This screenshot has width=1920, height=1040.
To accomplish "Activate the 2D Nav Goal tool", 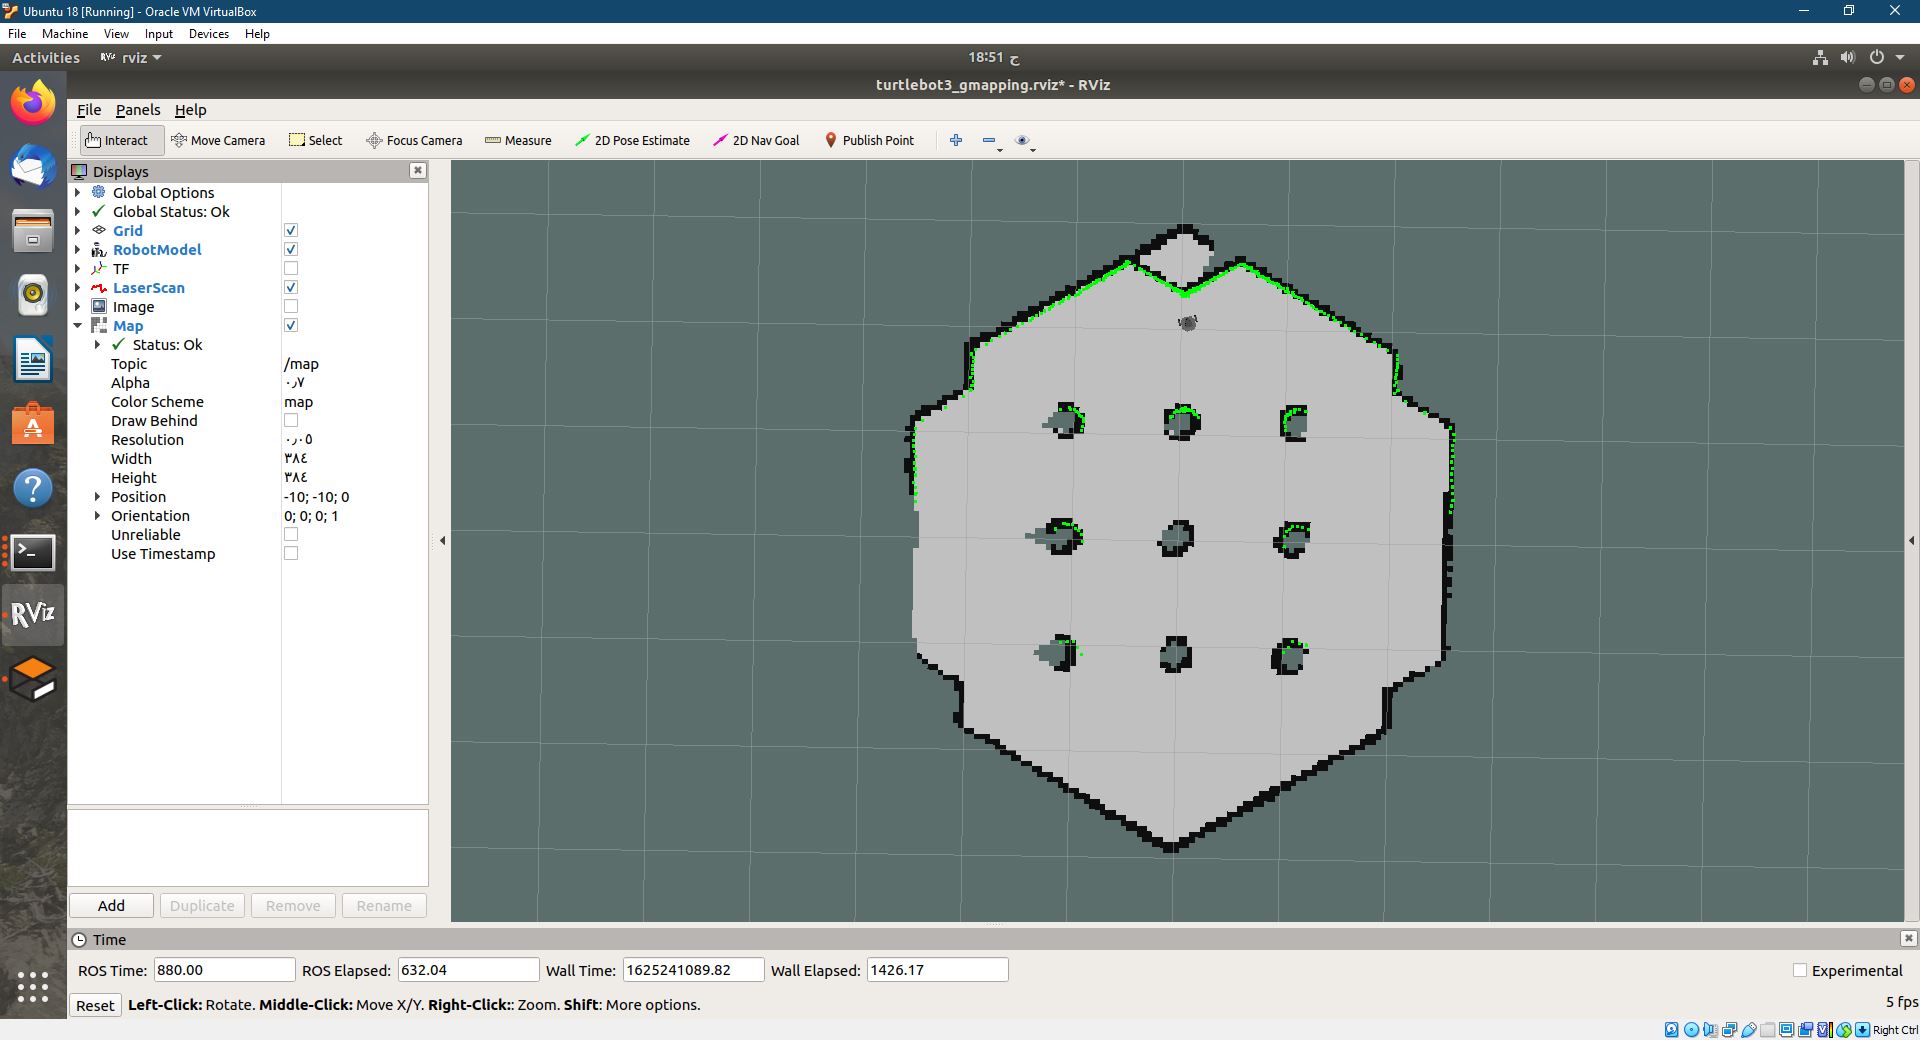I will [755, 140].
